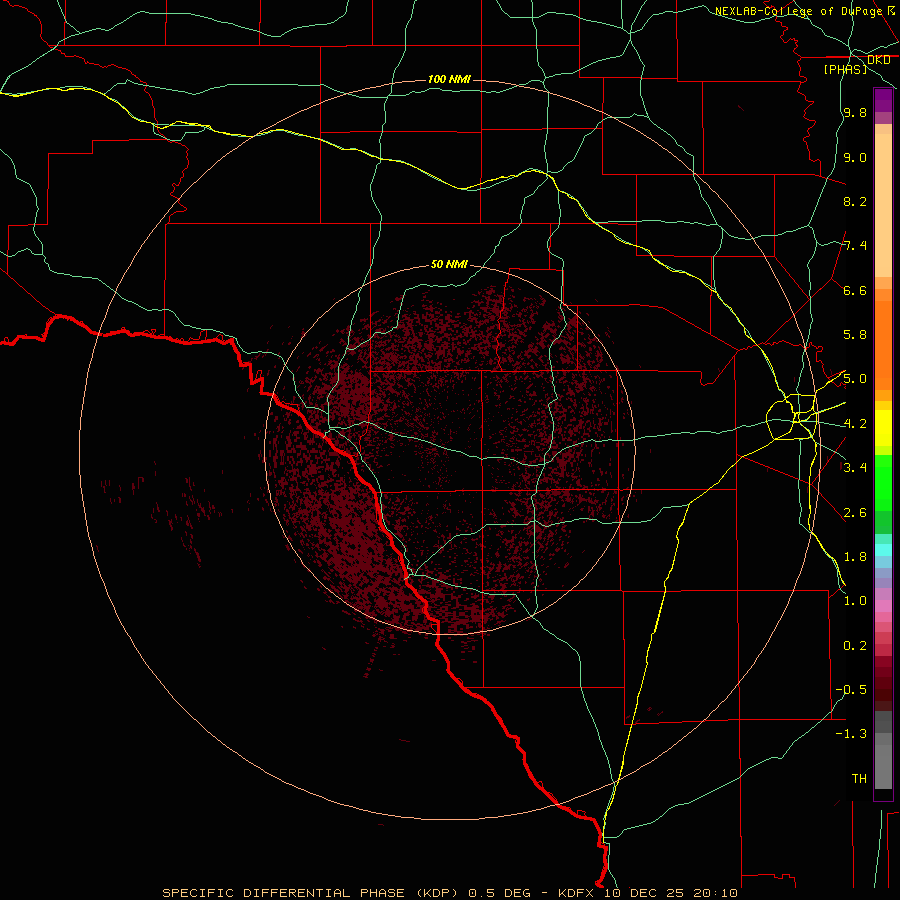The width and height of the screenshot is (900, 900).
Task: Click the 1.8 scale label
Action: click(x=855, y=557)
